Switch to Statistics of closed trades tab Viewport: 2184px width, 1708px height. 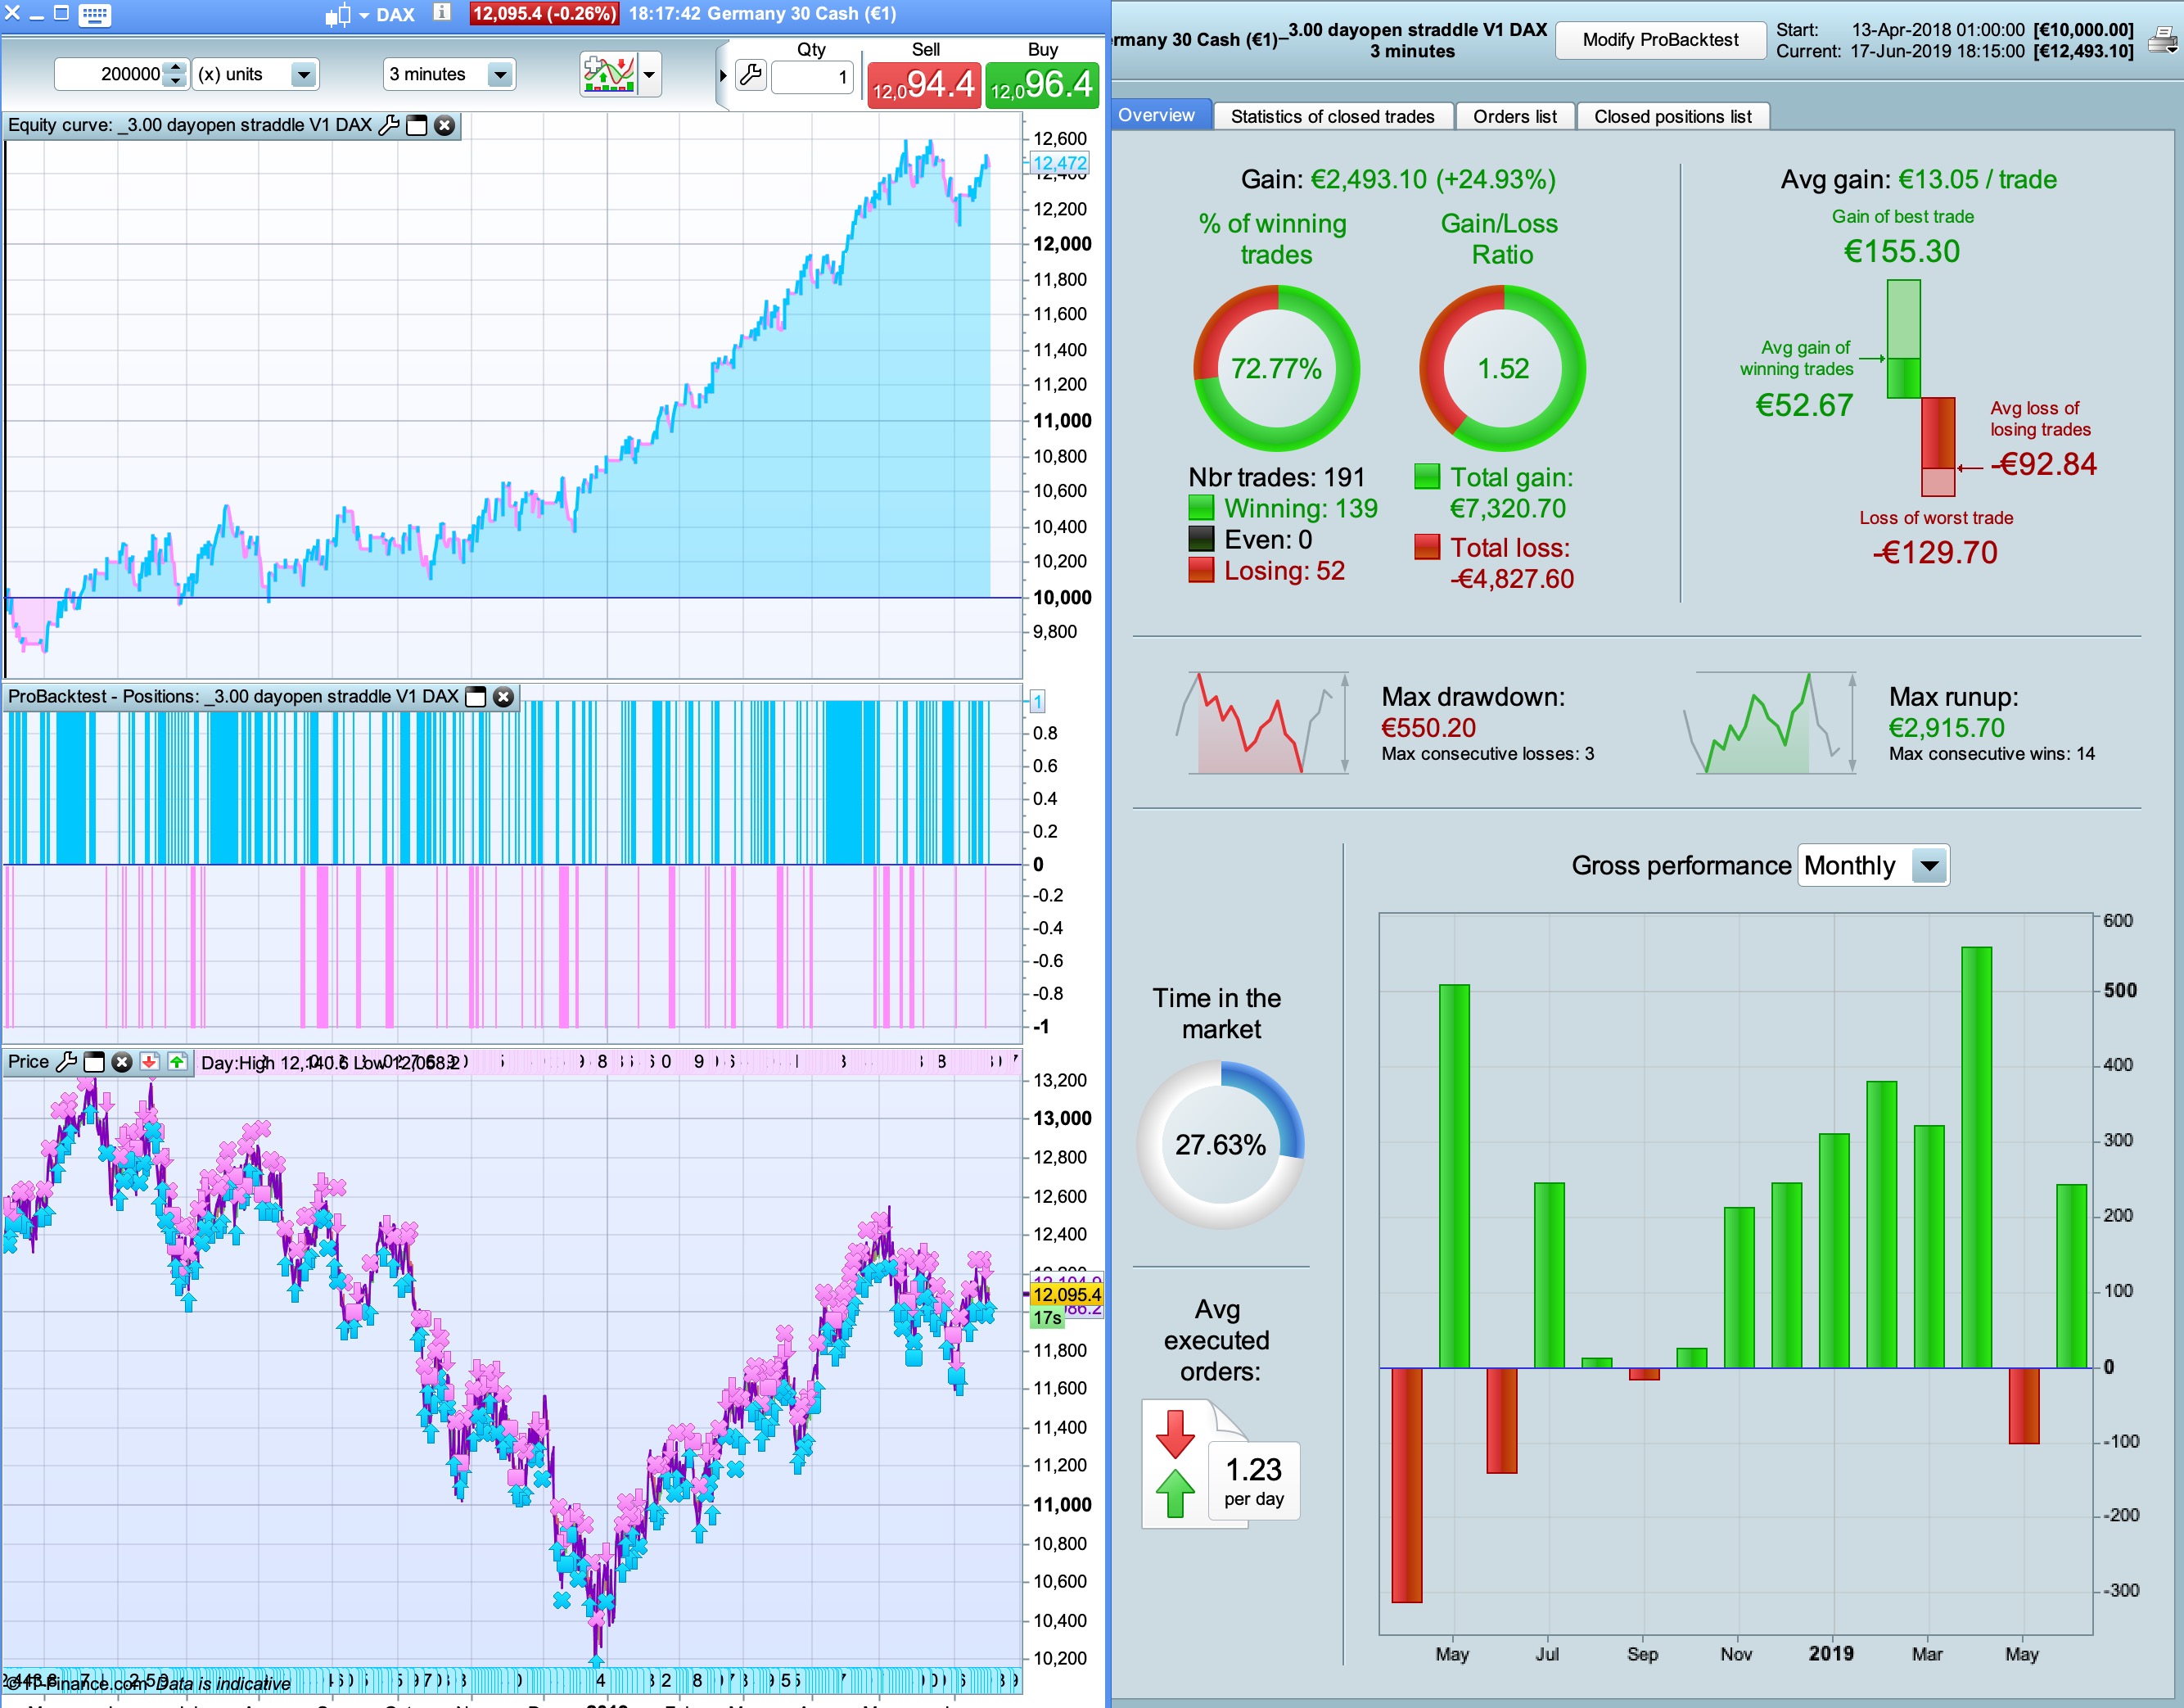coord(1332,116)
